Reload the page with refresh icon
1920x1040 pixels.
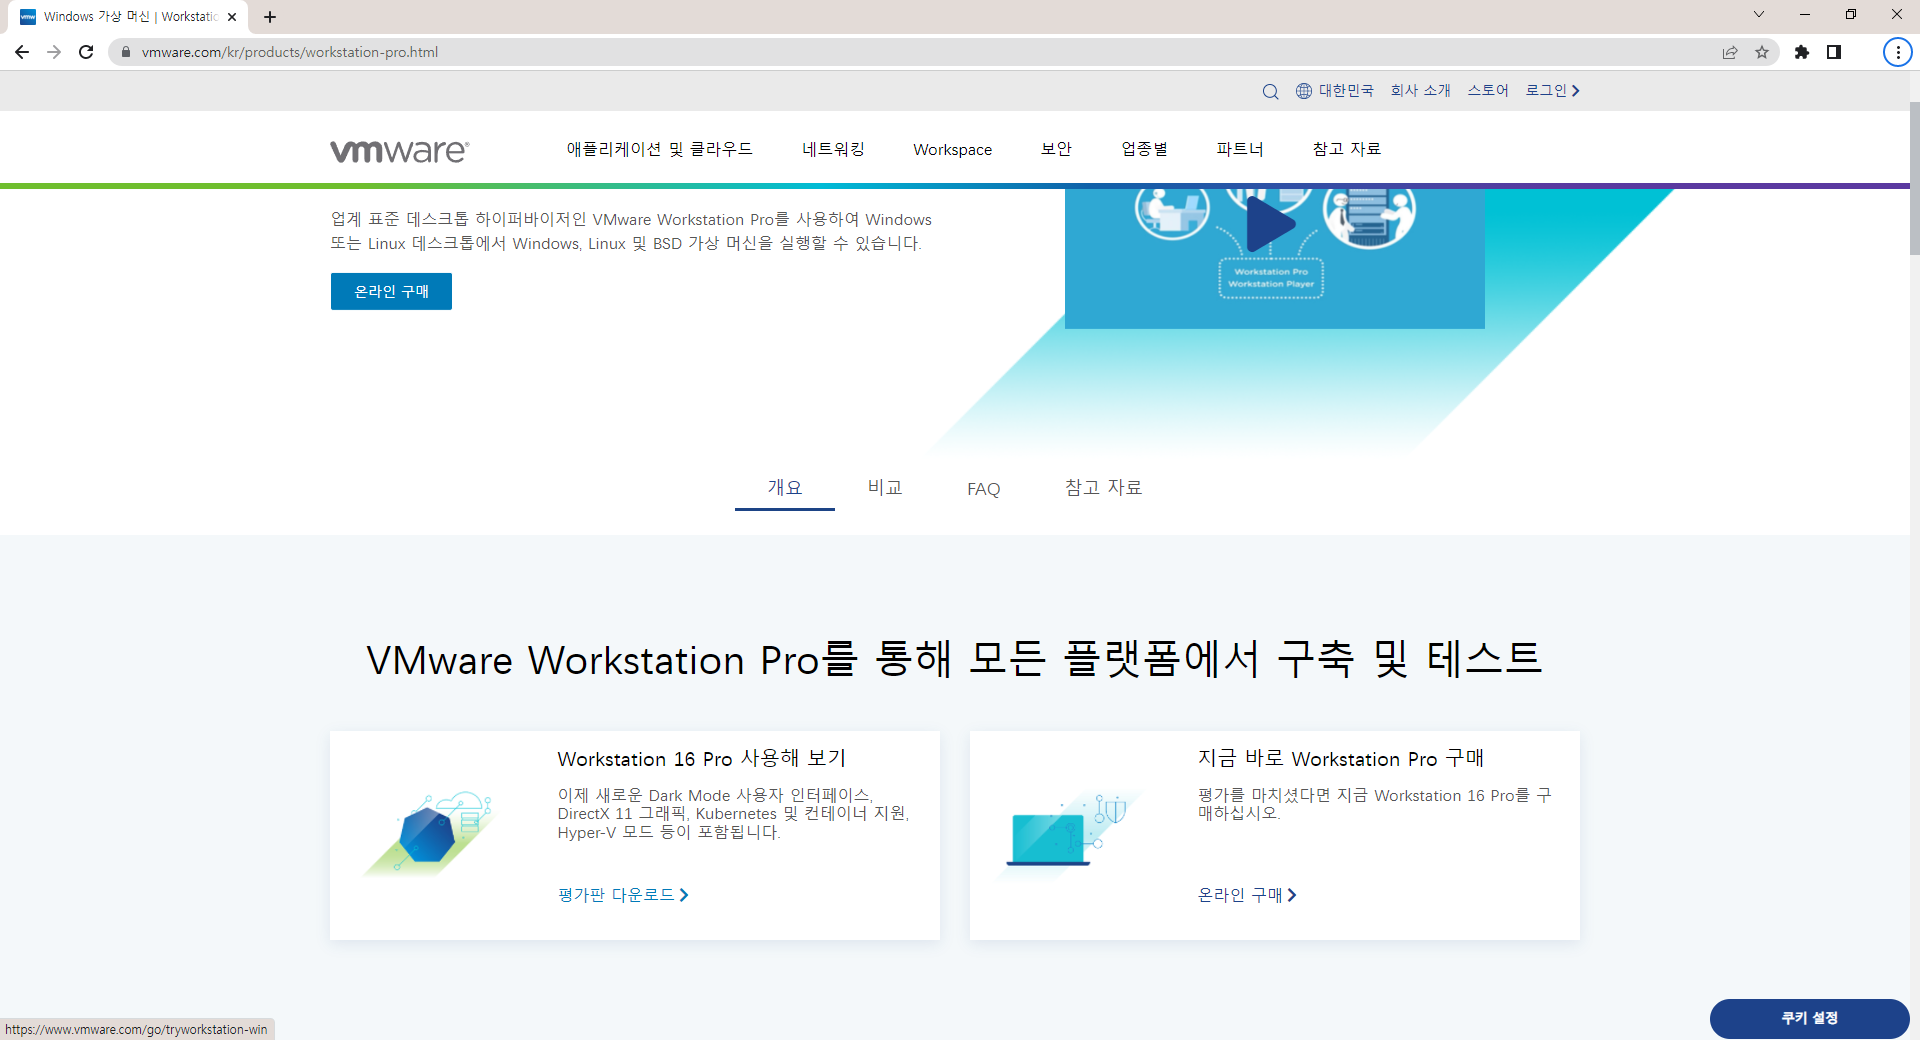pos(86,52)
